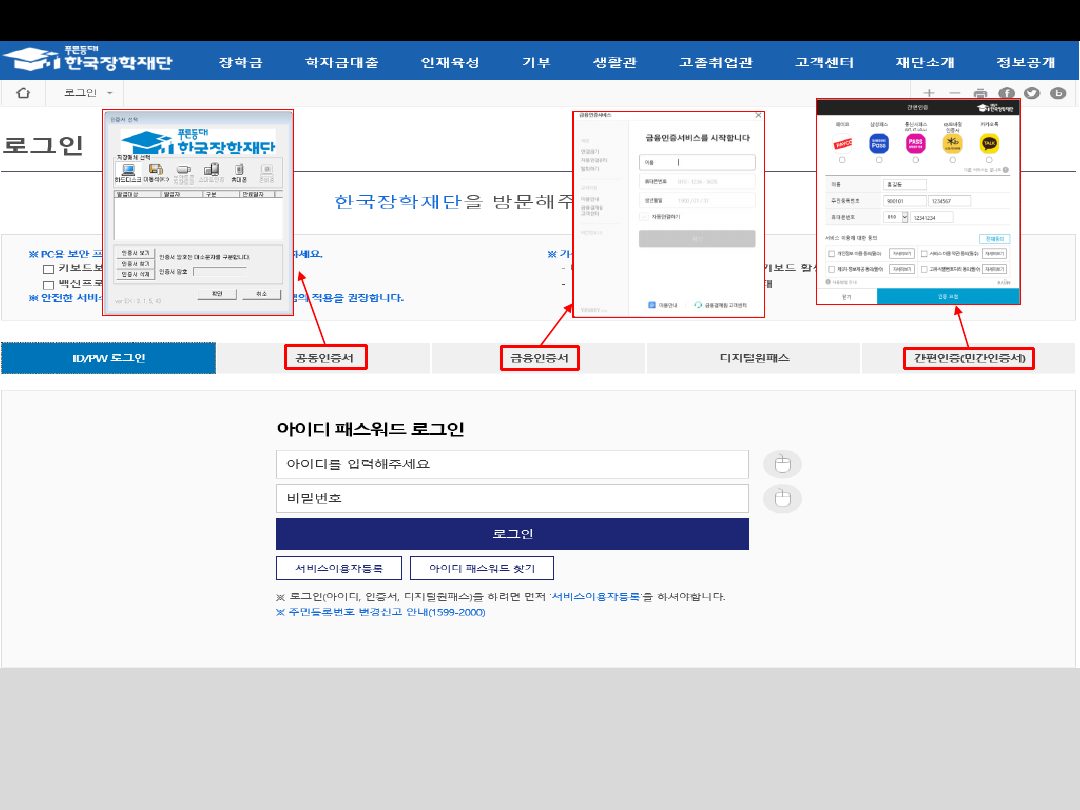Switch to the 간편인증(민간인증서) tab
The height and width of the screenshot is (810, 1080).
(969, 358)
